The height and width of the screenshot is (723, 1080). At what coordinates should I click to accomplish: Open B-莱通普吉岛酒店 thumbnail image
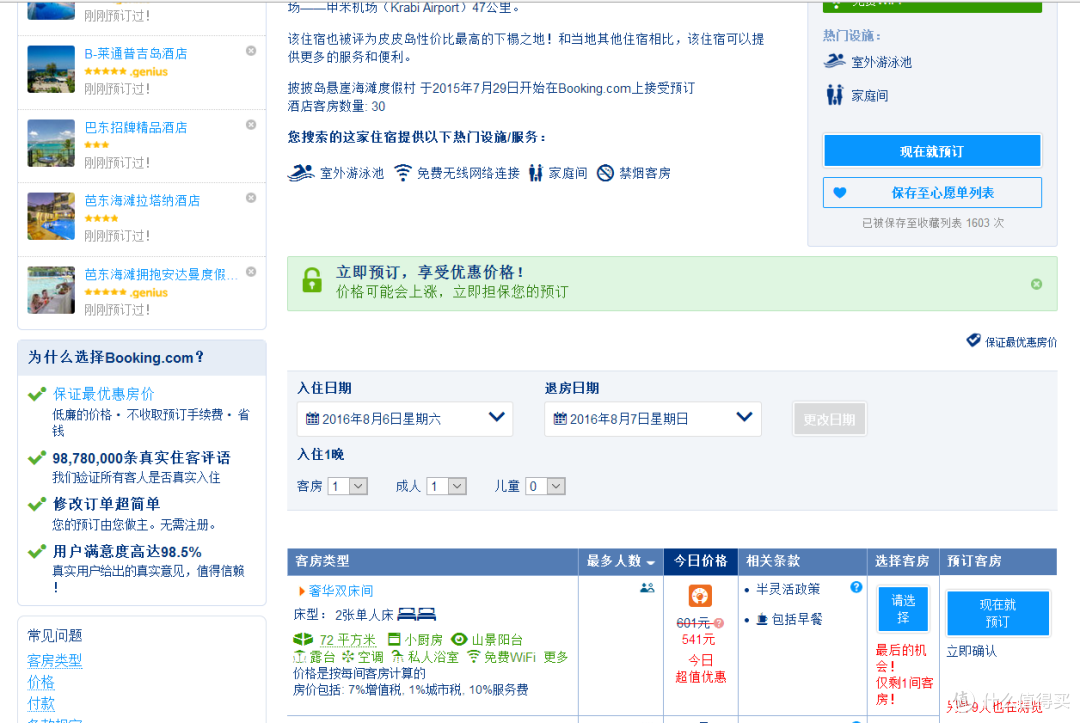[51, 69]
